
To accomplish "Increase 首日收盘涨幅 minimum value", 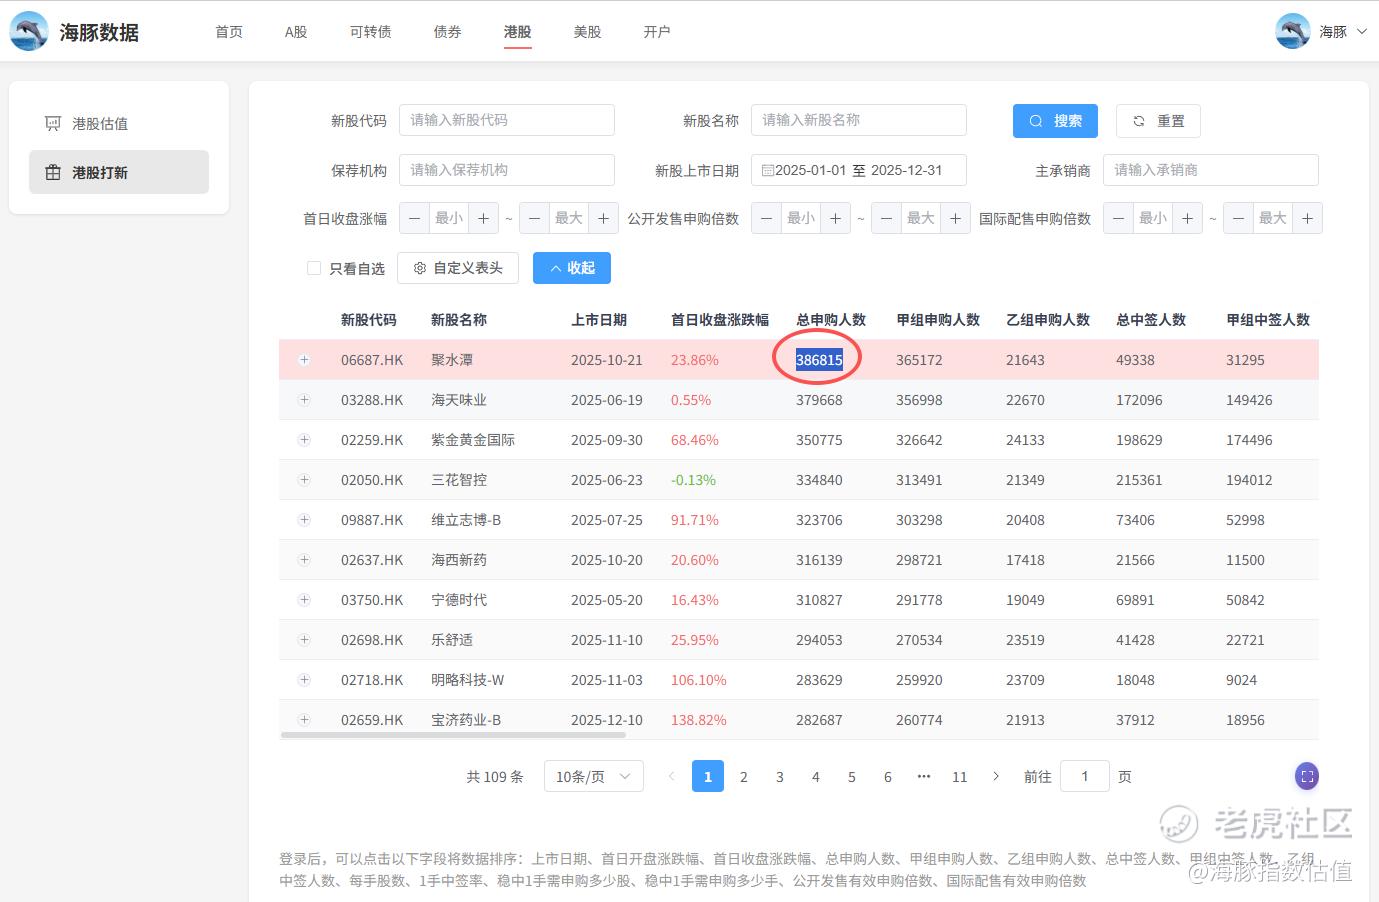I will (483, 218).
